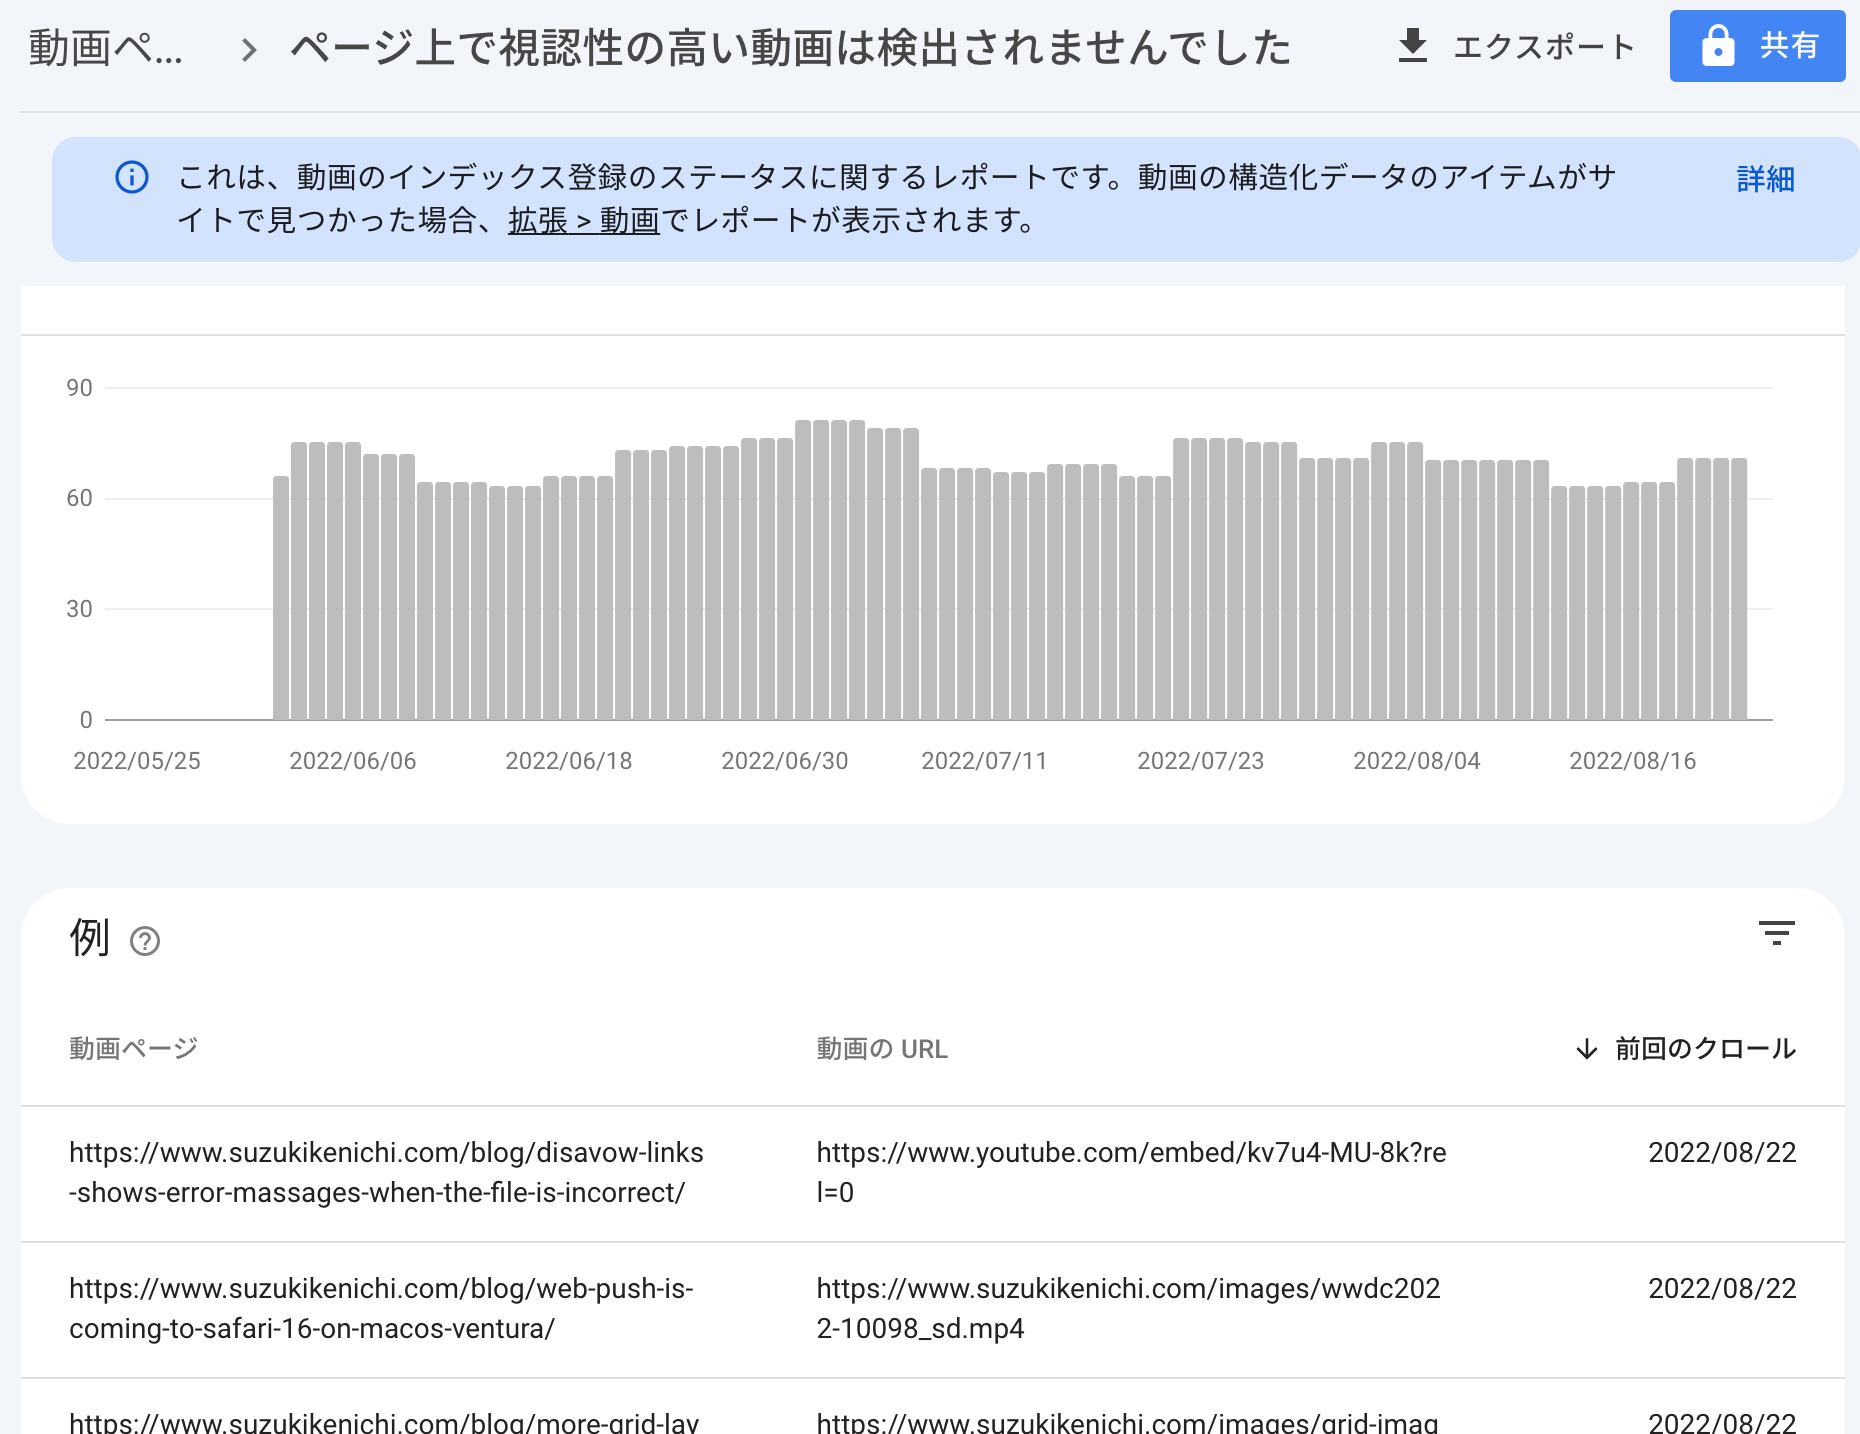Image resolution: width=1860 pixels, height=1434 pixels.
Task: Click the wwdc2022-10098_sd.mp4 video URL
Action: coord(1128,1309)
